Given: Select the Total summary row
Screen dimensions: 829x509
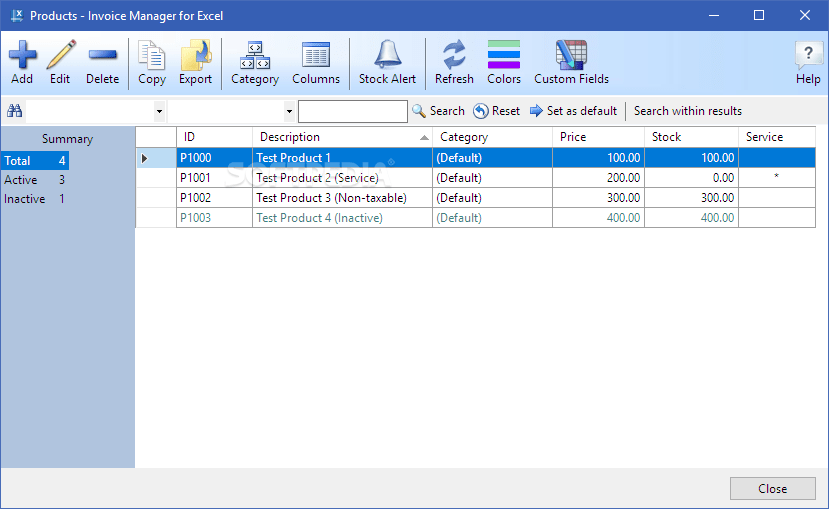Looking at the screenshot, I should [x=35, y=161].
